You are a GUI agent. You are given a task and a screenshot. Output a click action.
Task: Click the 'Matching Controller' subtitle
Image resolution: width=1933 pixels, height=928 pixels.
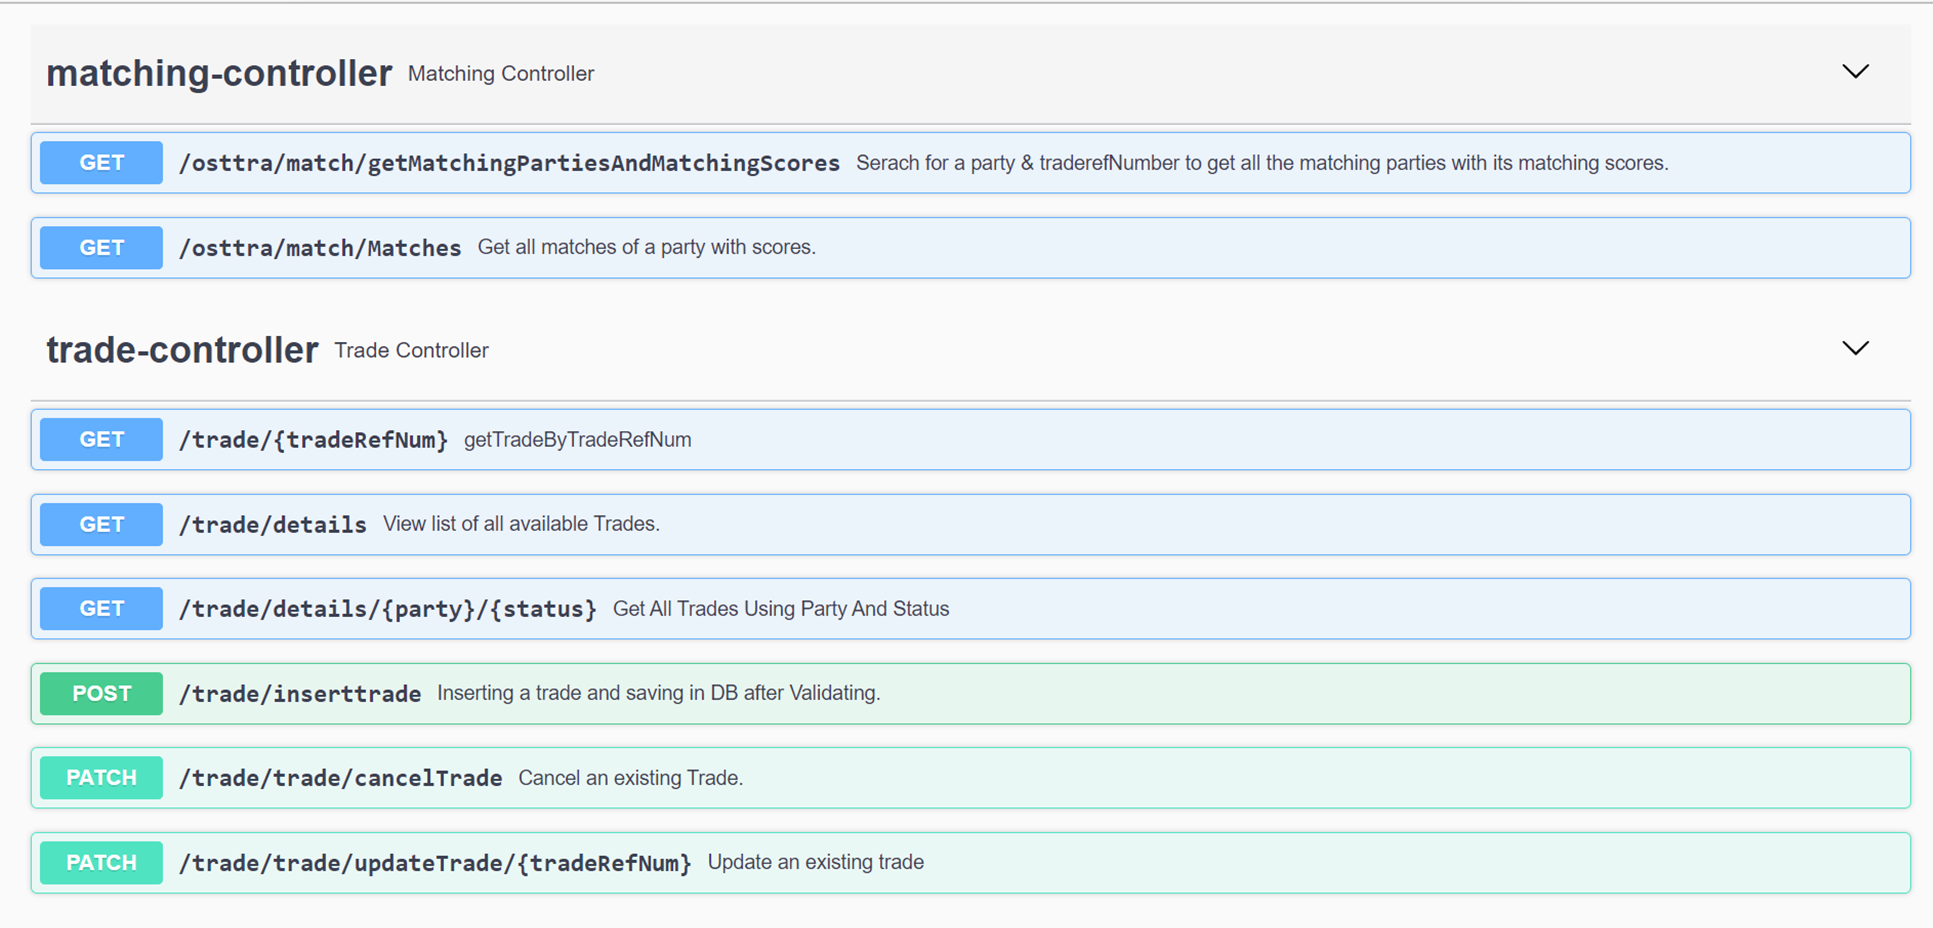click(x=501, y=74)
